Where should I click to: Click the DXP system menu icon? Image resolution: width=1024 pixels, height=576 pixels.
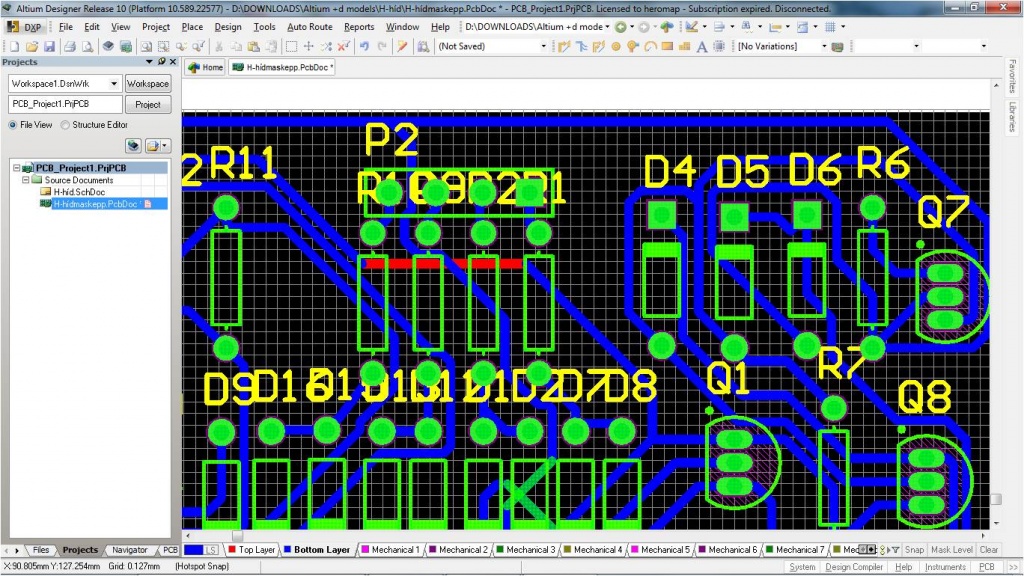(x=25, y=27)
